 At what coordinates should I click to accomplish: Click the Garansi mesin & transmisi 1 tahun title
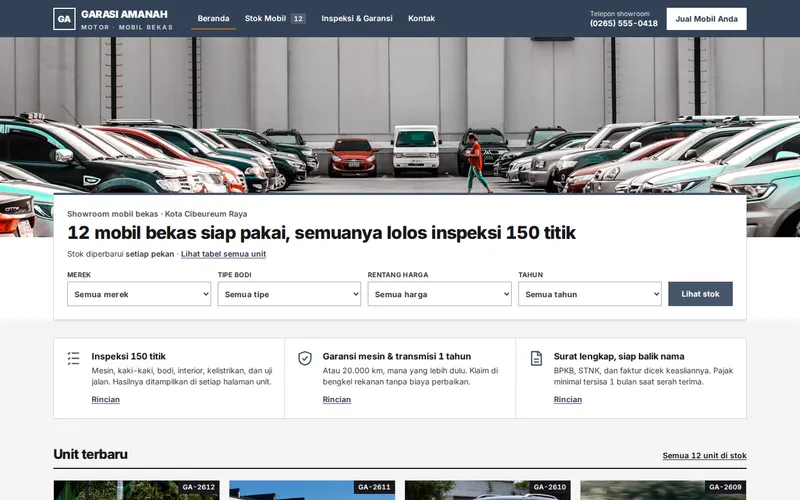[x=397, y=356]
